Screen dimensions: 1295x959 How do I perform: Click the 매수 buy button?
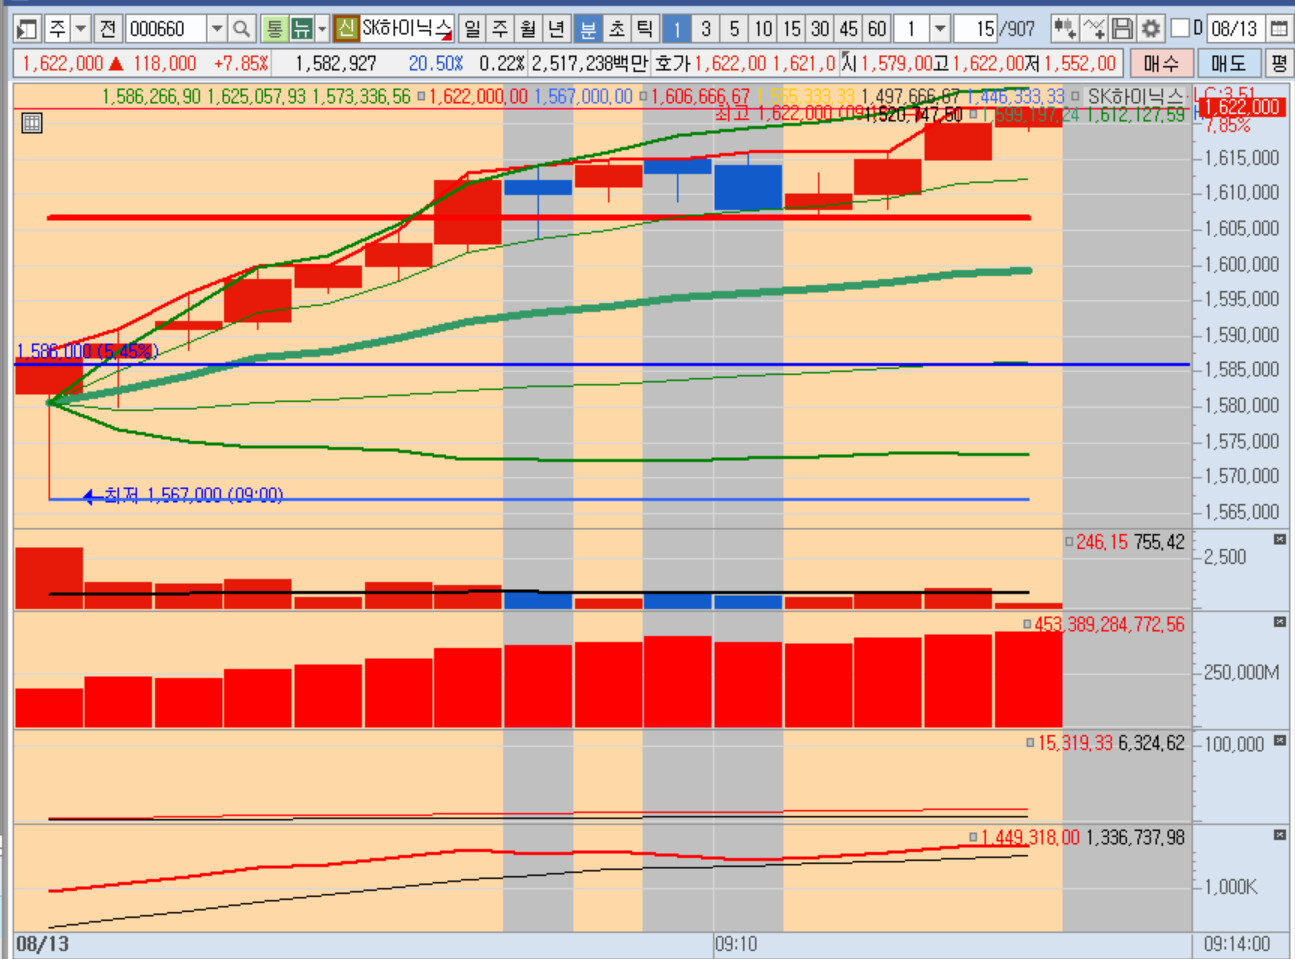click(1160, 64)
